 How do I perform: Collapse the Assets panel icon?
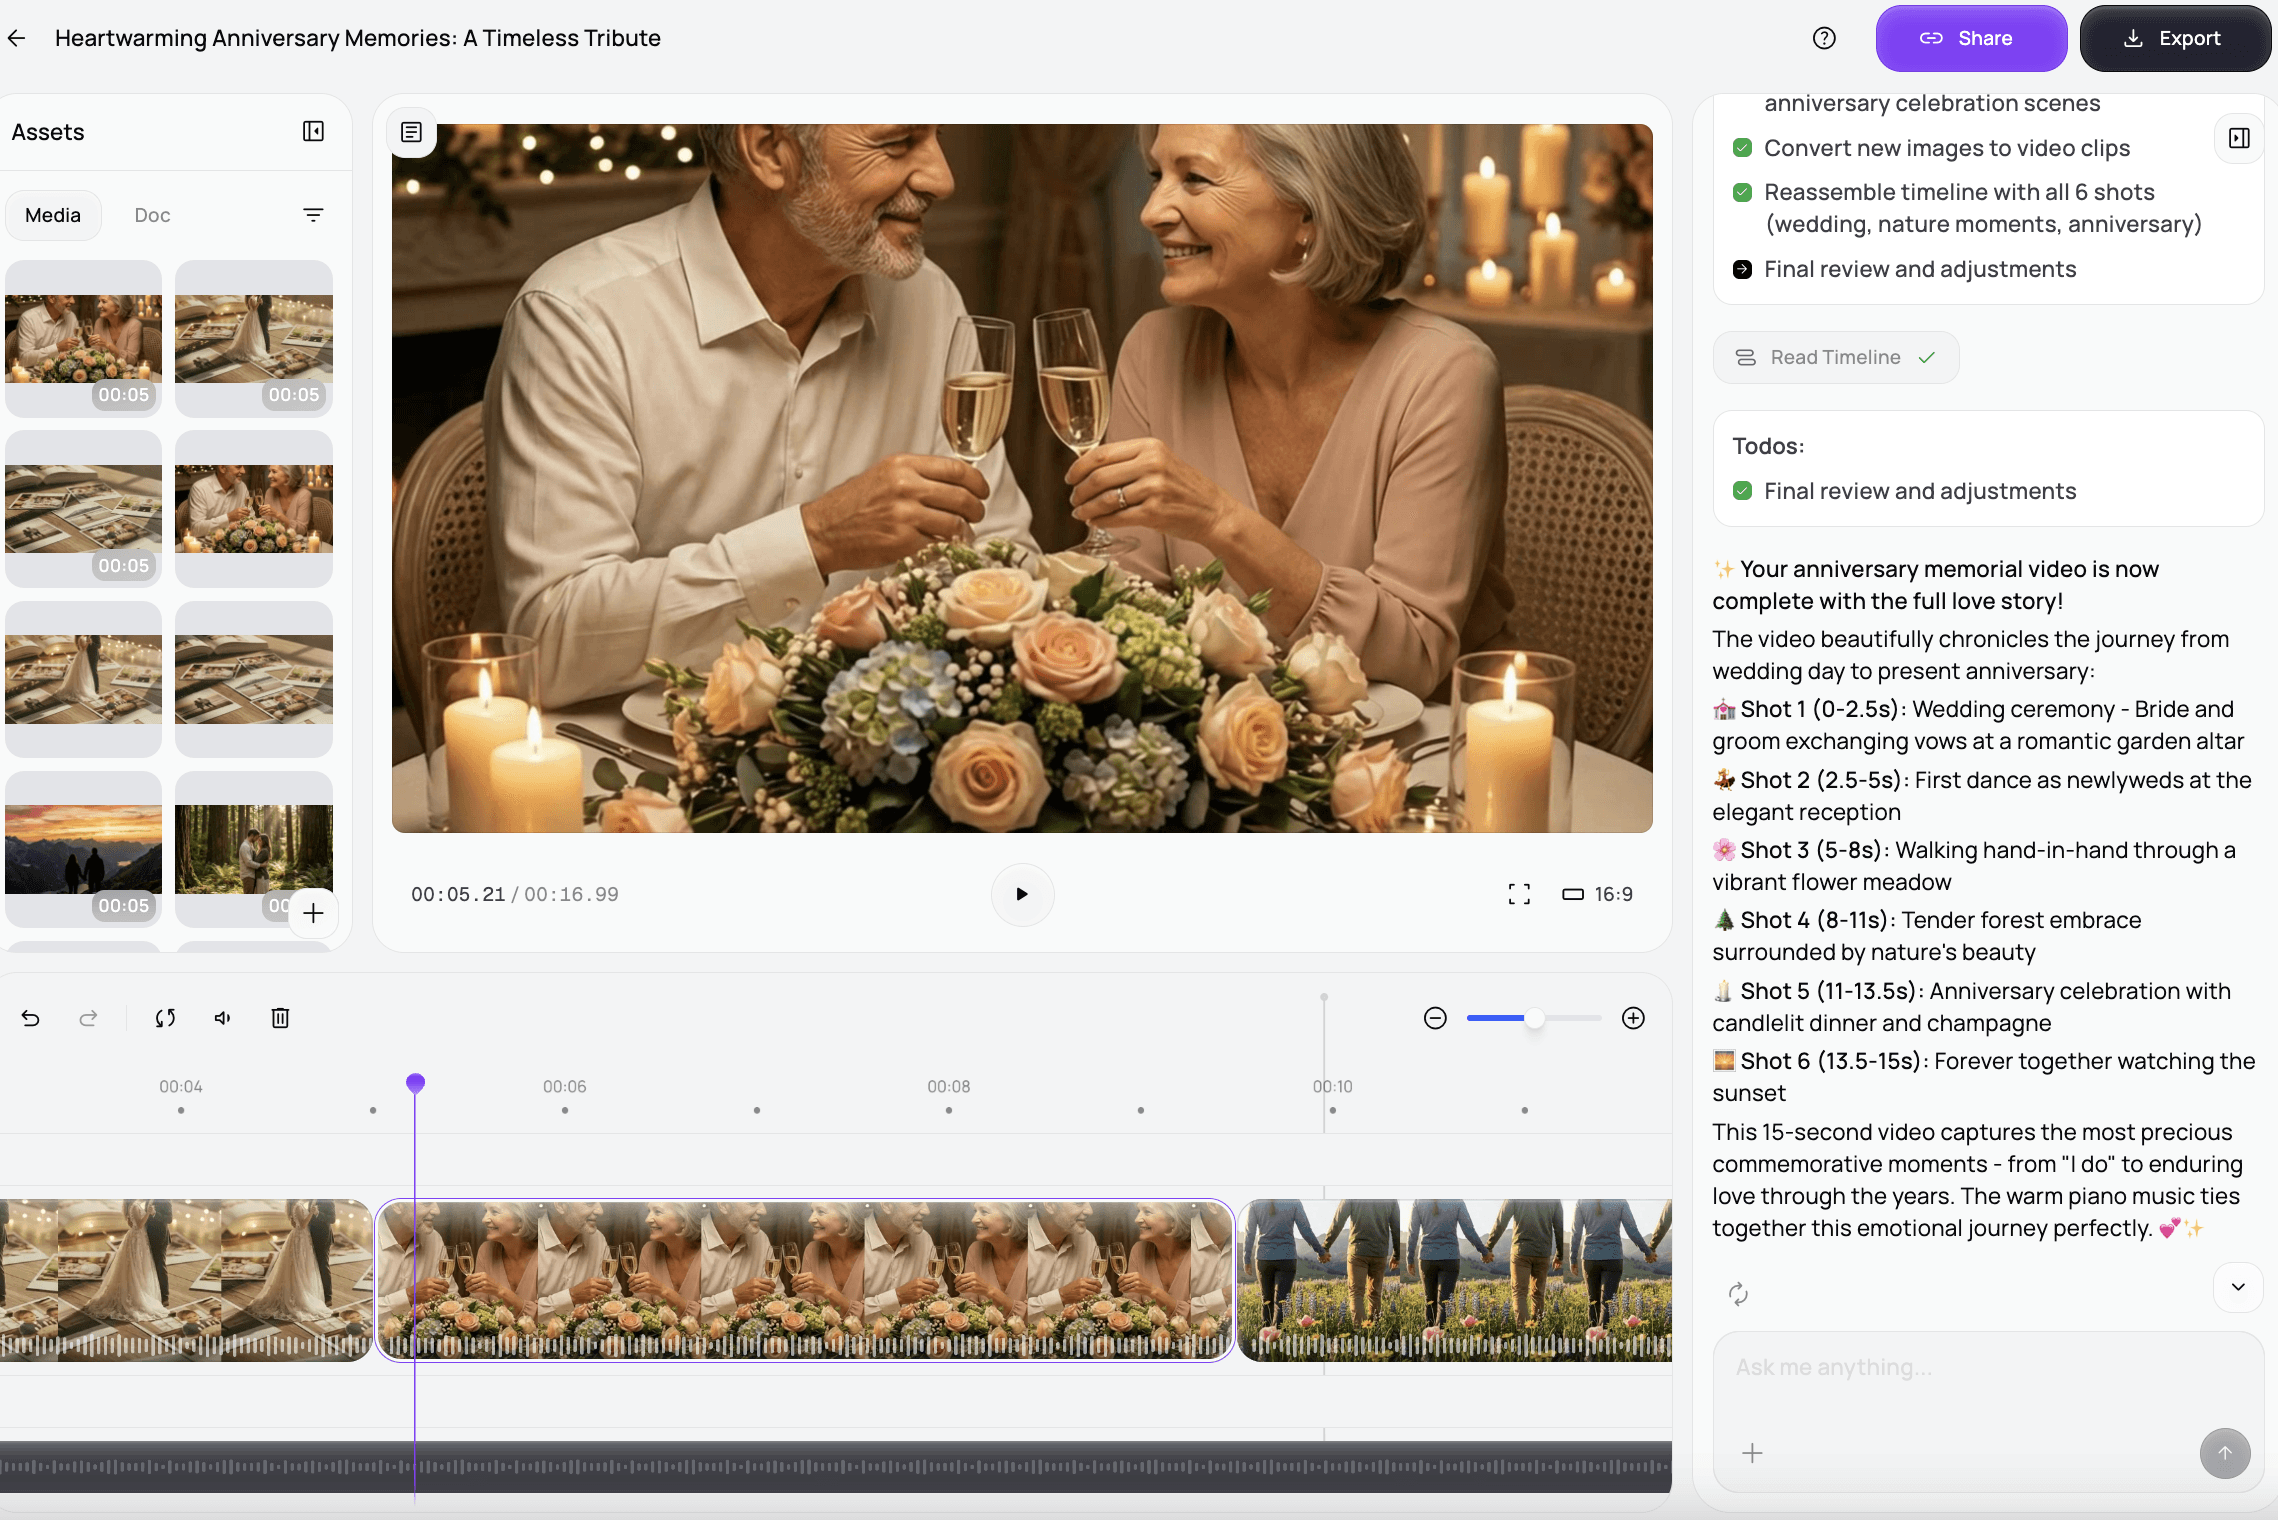click(313, 131)
